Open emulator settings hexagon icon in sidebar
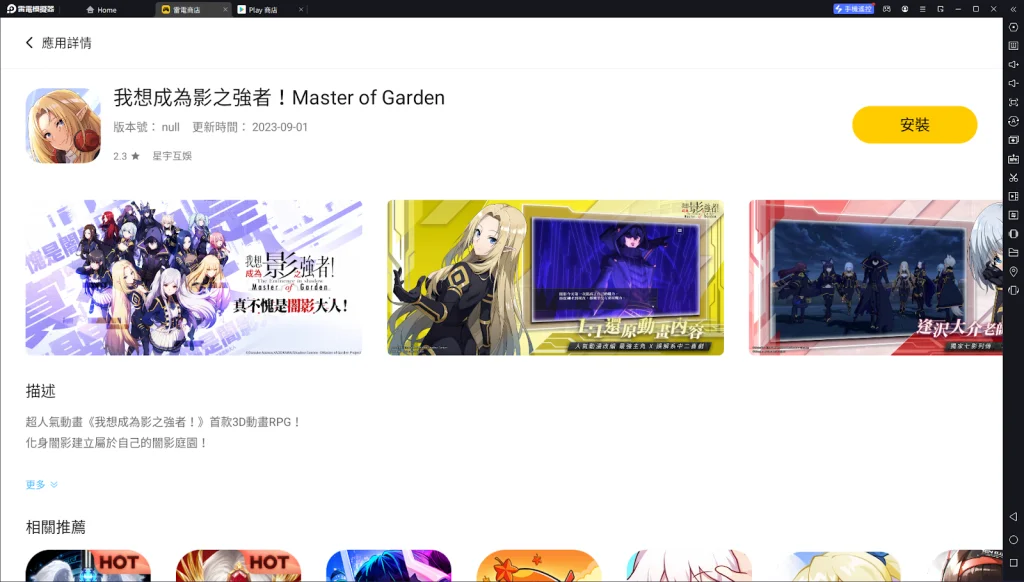This screenshot has width=1024, height=582. click(x=1013, y=27)
